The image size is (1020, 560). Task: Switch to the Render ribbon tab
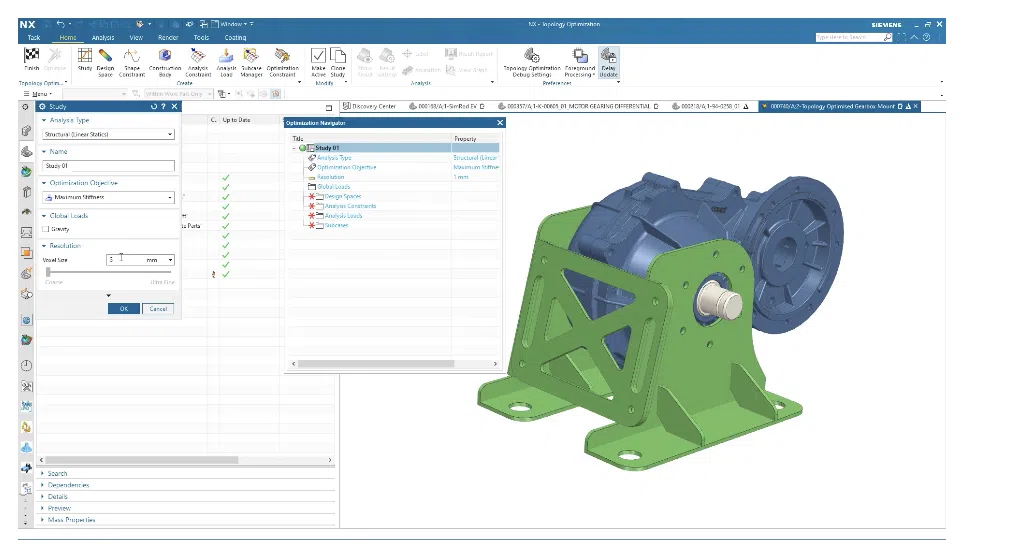click(168, 38)
